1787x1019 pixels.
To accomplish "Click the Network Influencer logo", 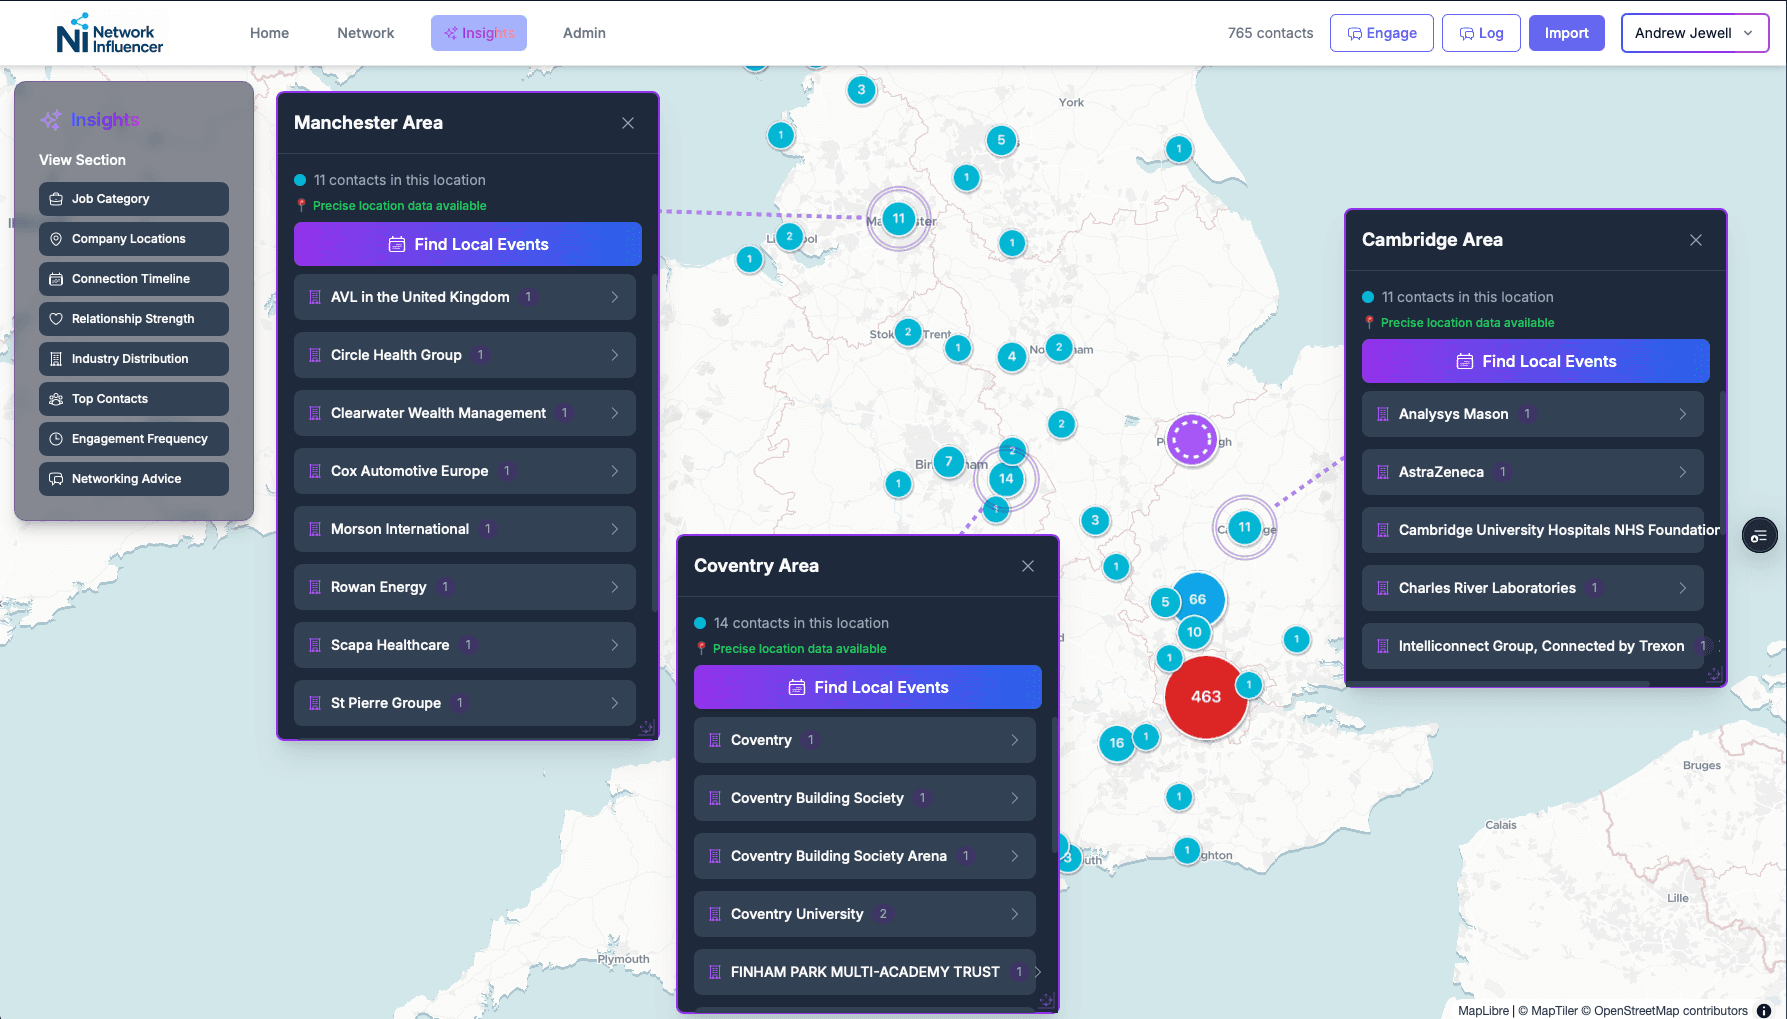I will click(109, 33).
